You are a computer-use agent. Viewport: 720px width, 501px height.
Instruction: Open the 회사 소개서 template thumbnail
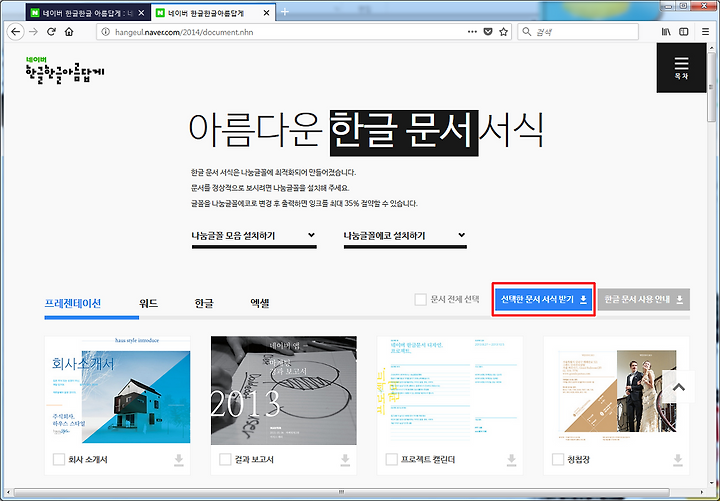118,392
